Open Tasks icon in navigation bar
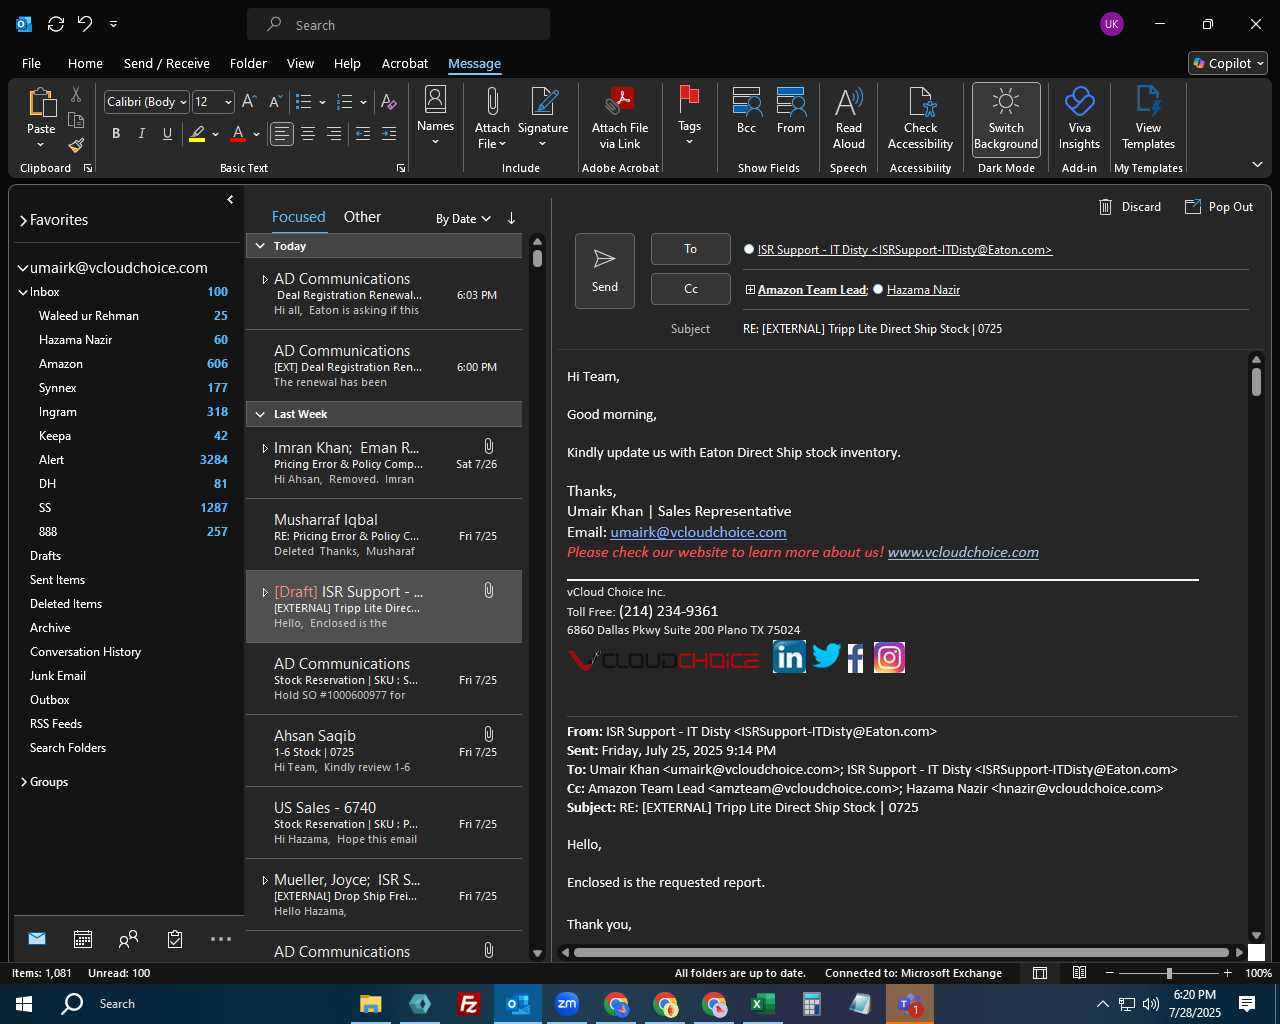 [x=175, y=939]
